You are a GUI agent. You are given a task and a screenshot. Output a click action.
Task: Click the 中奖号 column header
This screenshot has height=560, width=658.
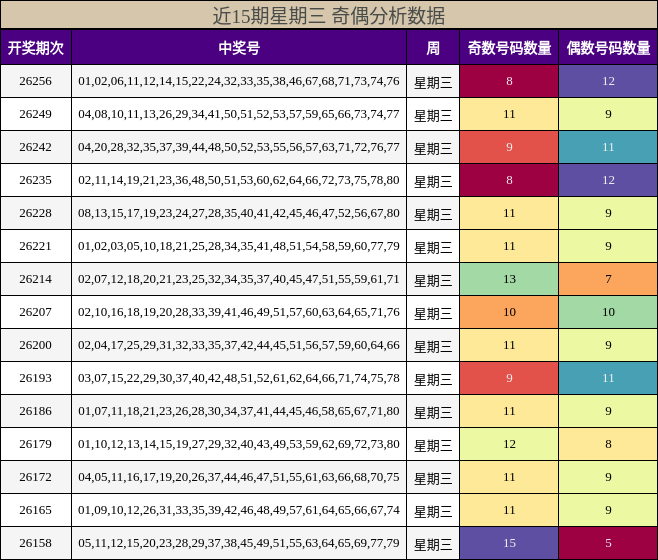coord(239,47)
